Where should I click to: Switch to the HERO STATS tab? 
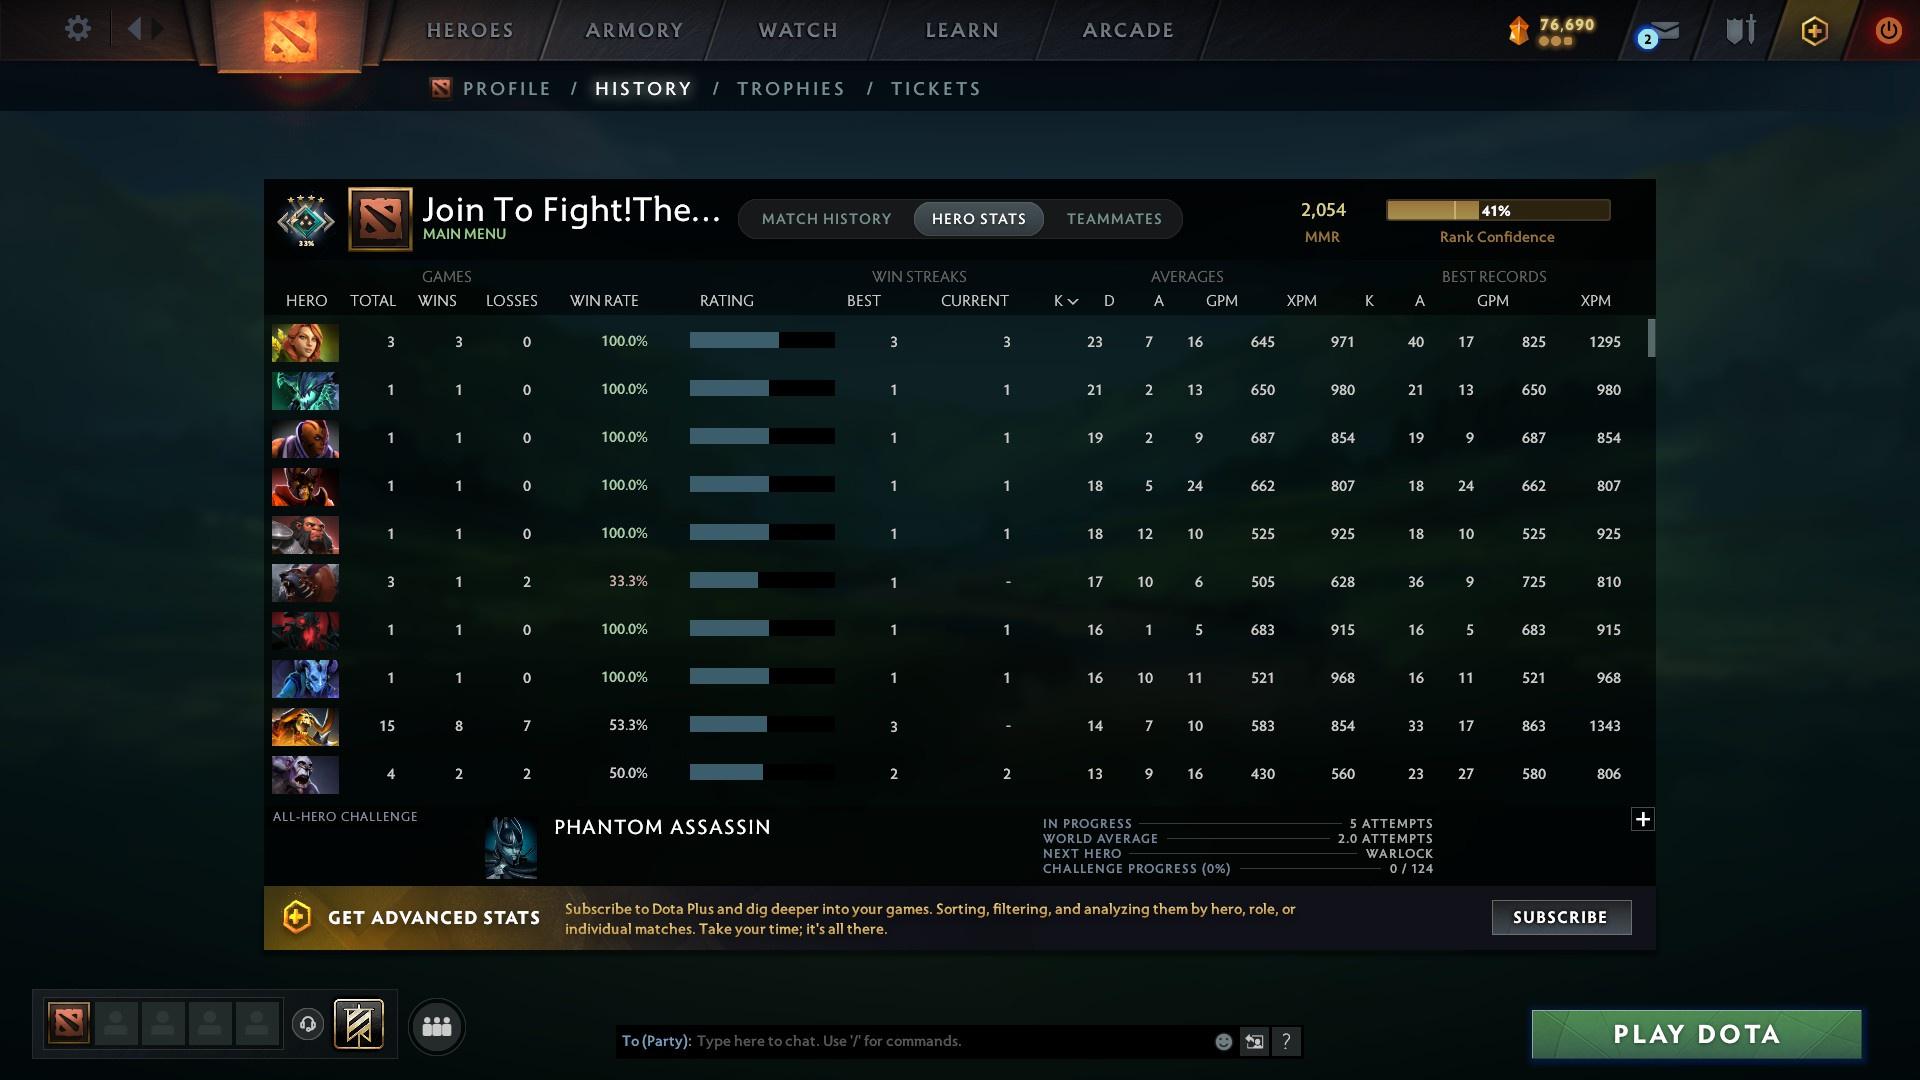pyautogui.click(x=979, y=219)
